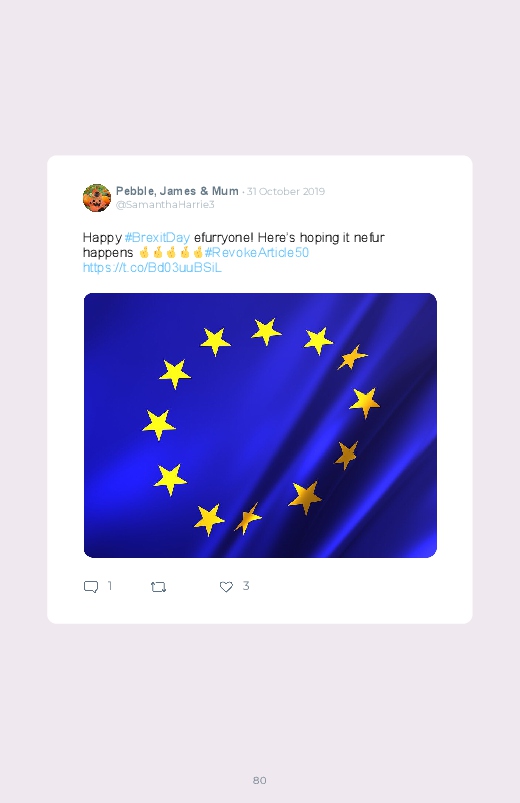Open the #BrexitDay hashtag
520x803 pixels.
tap(157, 238)
